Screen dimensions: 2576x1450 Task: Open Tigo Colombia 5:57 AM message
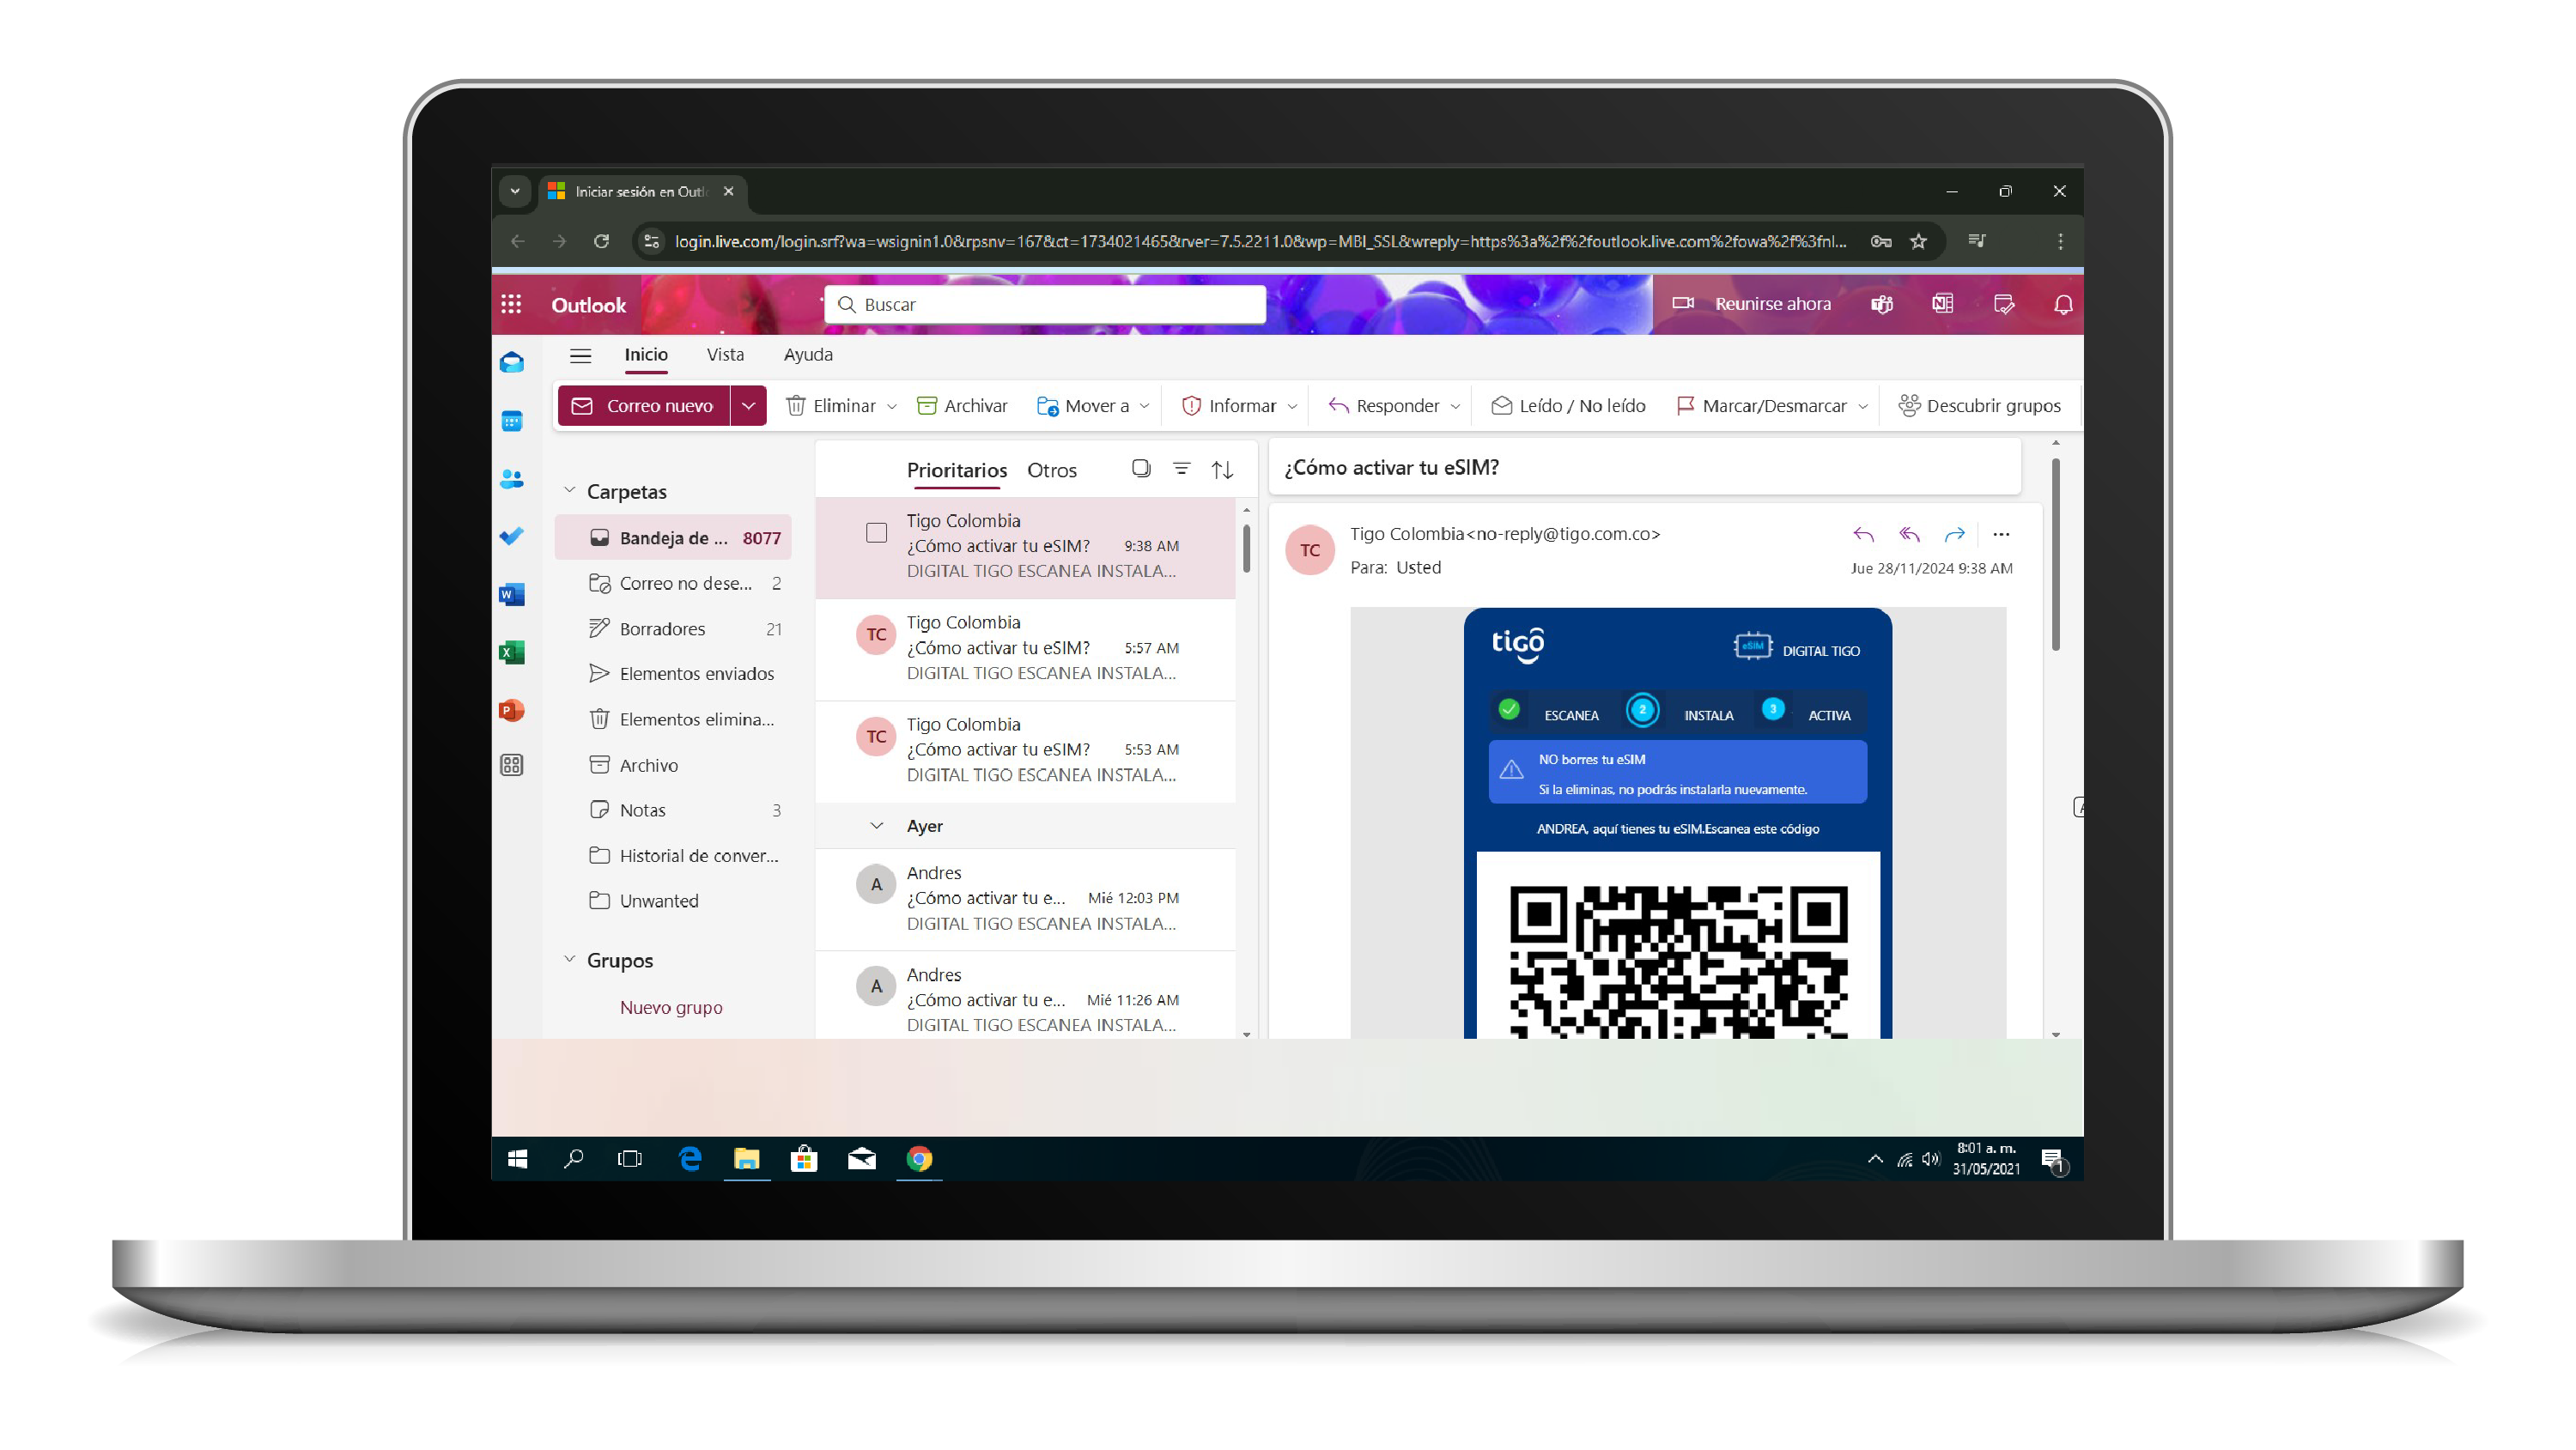pos(1025,648)
